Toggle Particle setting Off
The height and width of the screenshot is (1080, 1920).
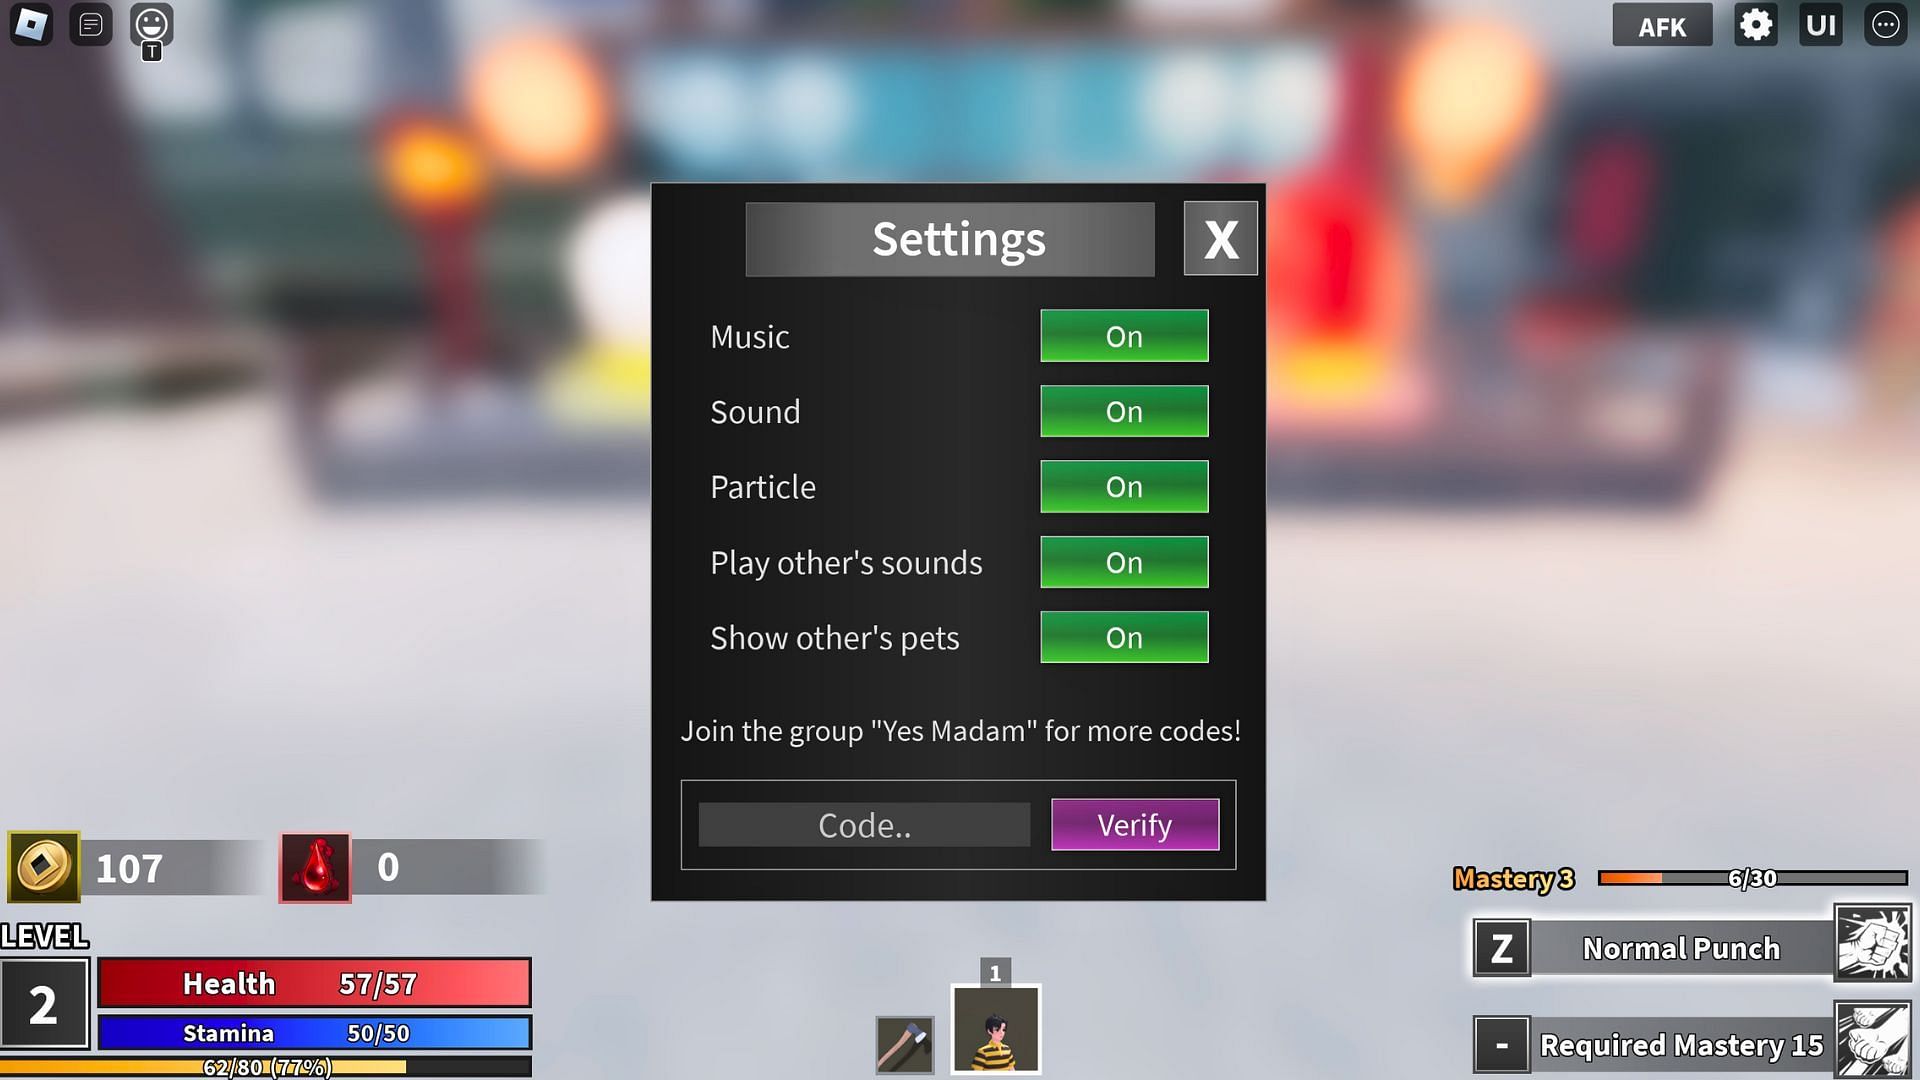click(x=1124, y=487)
